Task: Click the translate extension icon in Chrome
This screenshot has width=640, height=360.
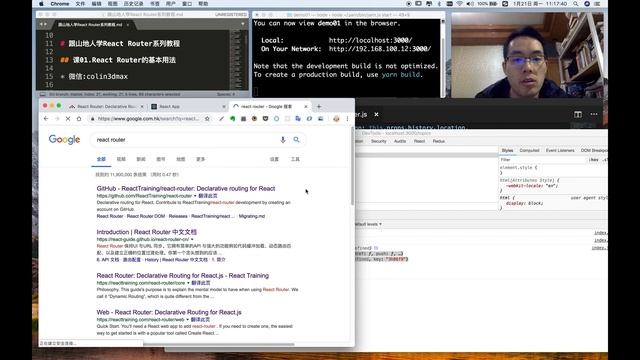Action: click(x=298, y=119)
